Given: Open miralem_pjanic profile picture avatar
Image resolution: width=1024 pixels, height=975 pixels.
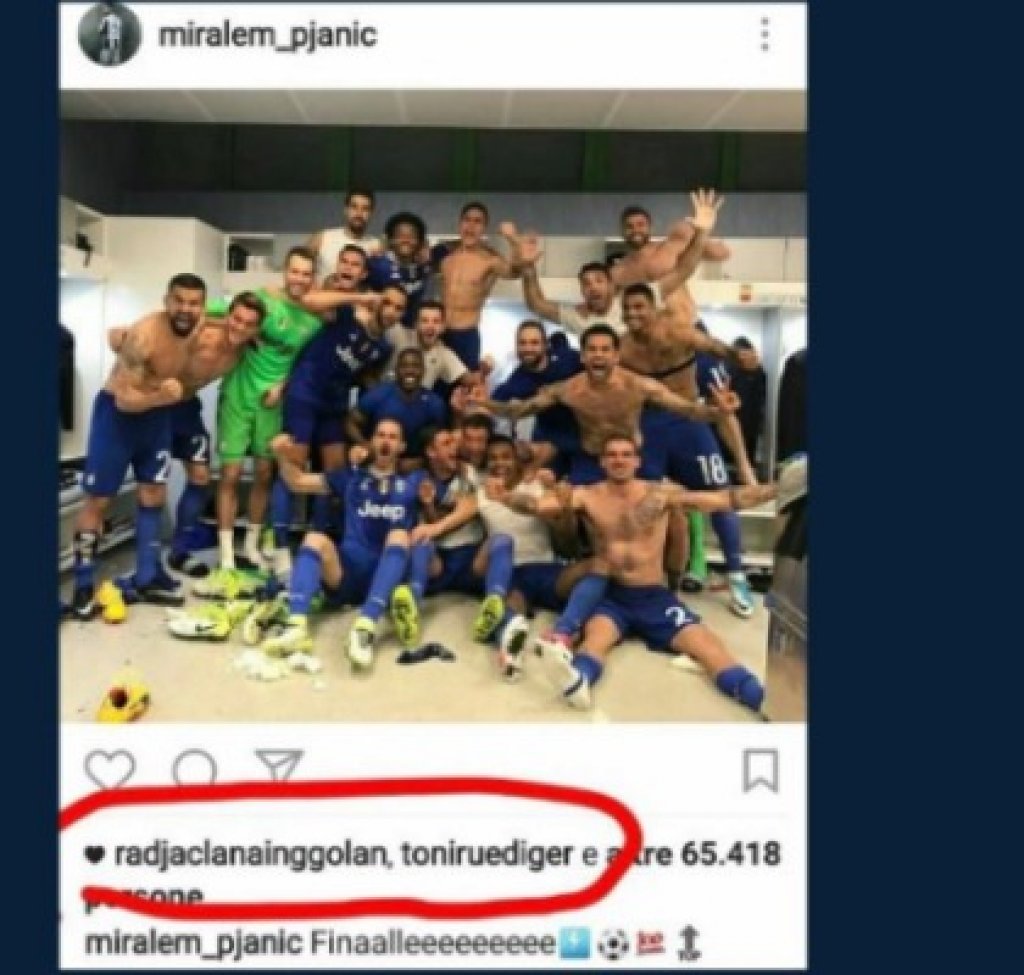Looking at the screenshot, I should [109, 35].
